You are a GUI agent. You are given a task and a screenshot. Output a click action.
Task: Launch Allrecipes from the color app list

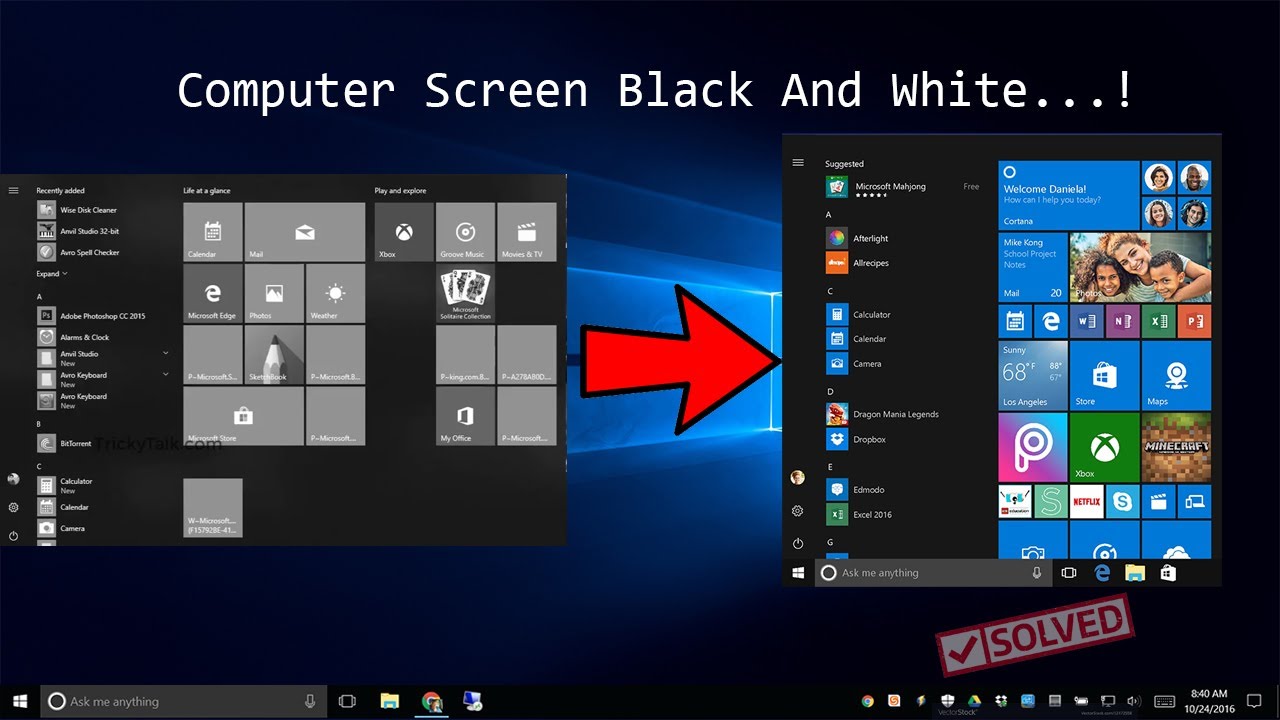click(858, 263)
